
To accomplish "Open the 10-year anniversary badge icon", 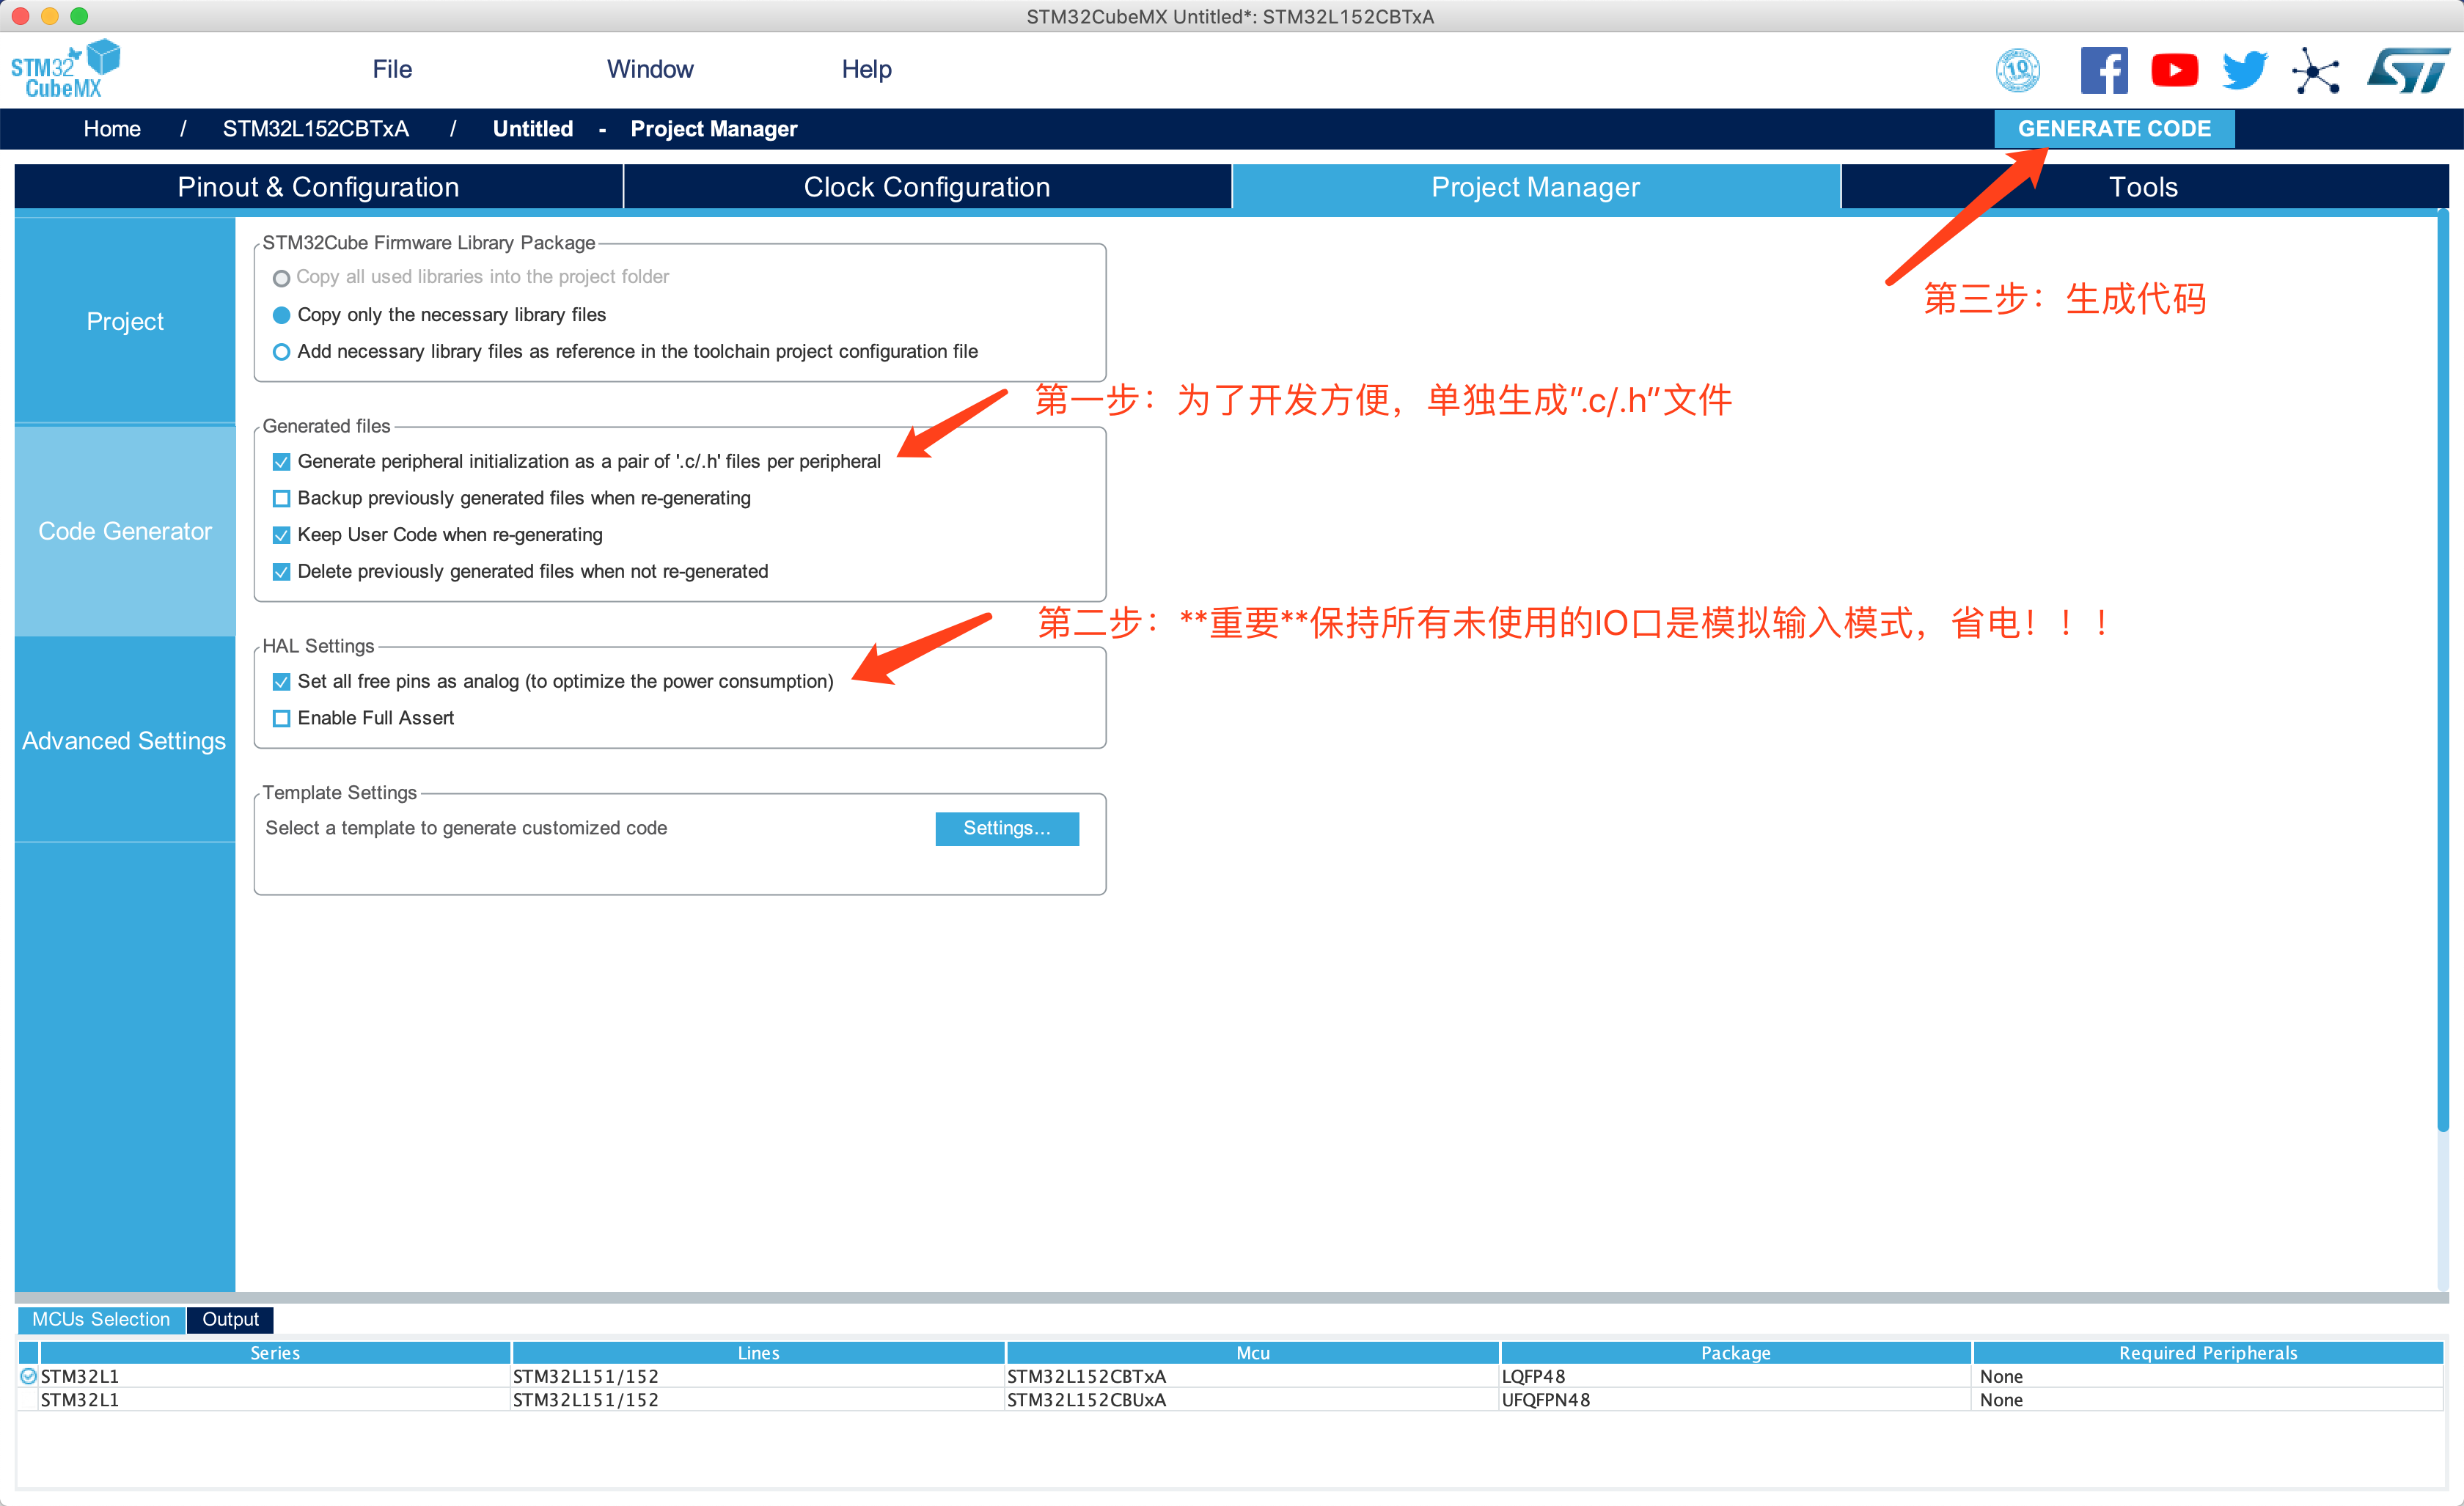I will tap(2017, 70).
